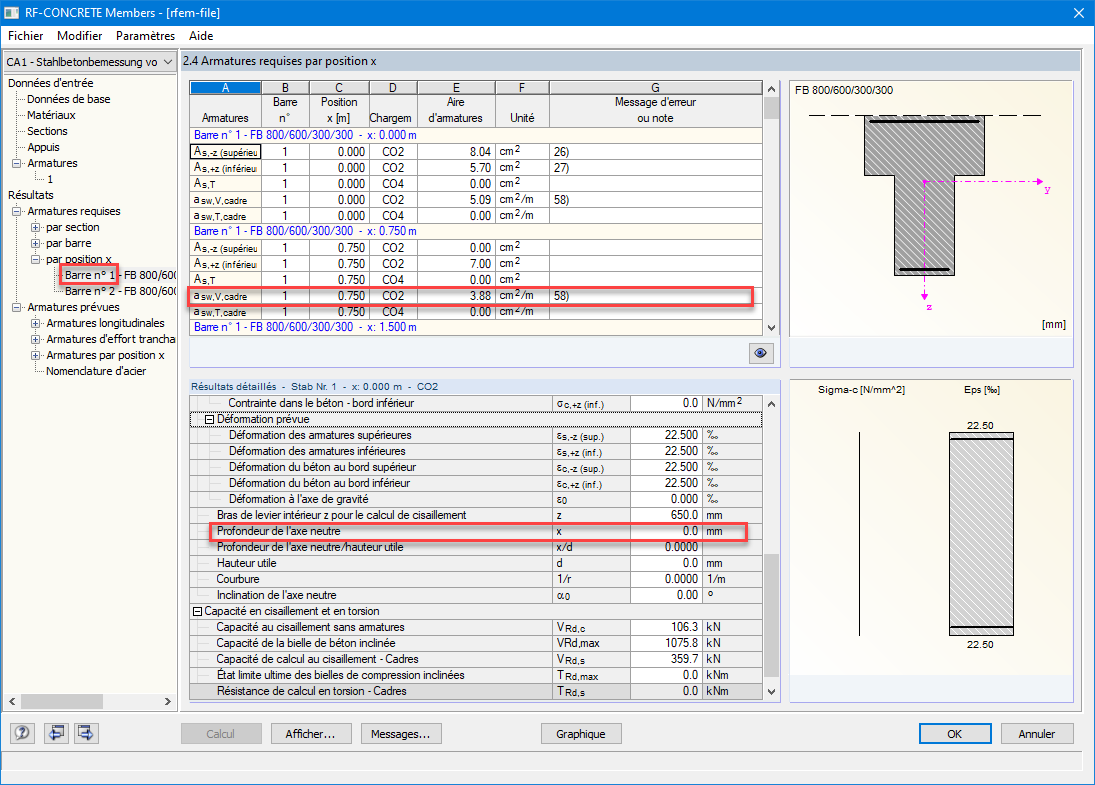This screenshot has width=1095, height=785.
Task: Click scroll-down arrow of details table
Action: coord(771,692)
